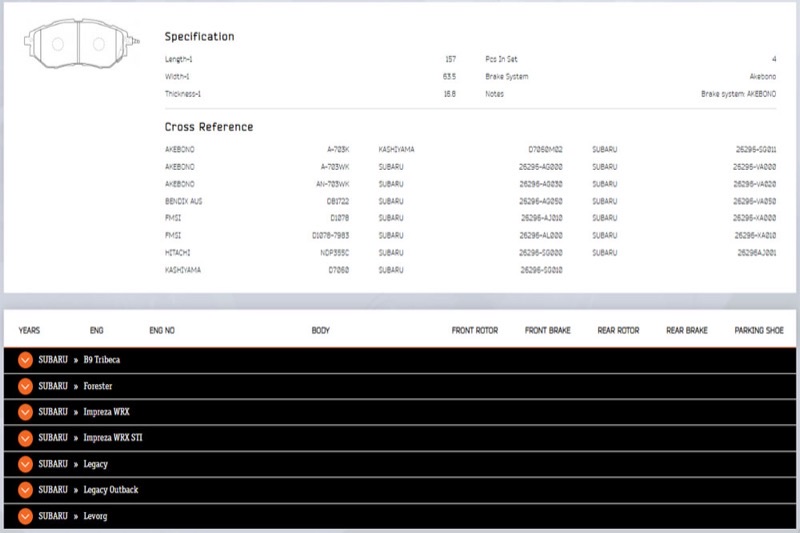The height and width of the screenshot is (533, 800).
Task: Click the Levorg orange chevron icon
Action: tap(25, 516)
